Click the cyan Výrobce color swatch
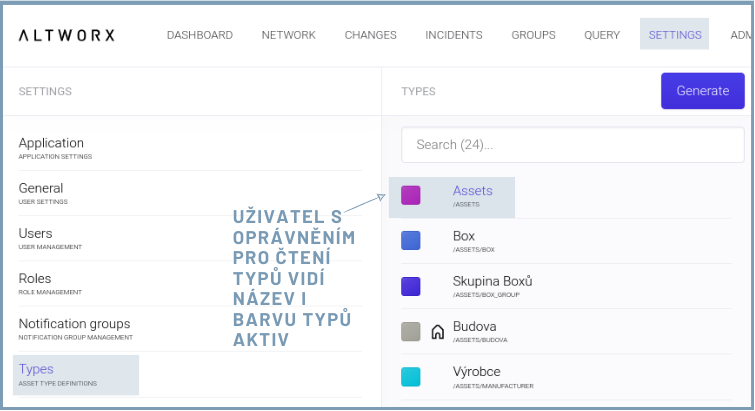Viewport: 755px width, 411px height. point(410,376)
